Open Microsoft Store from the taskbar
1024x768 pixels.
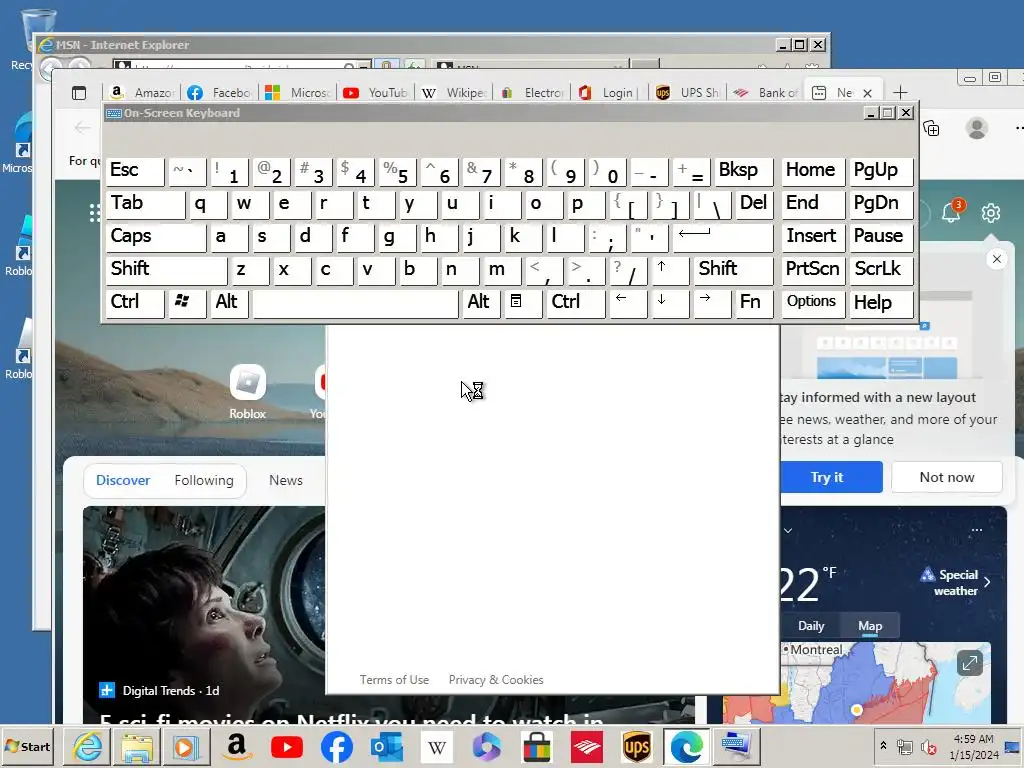point(536,746)
